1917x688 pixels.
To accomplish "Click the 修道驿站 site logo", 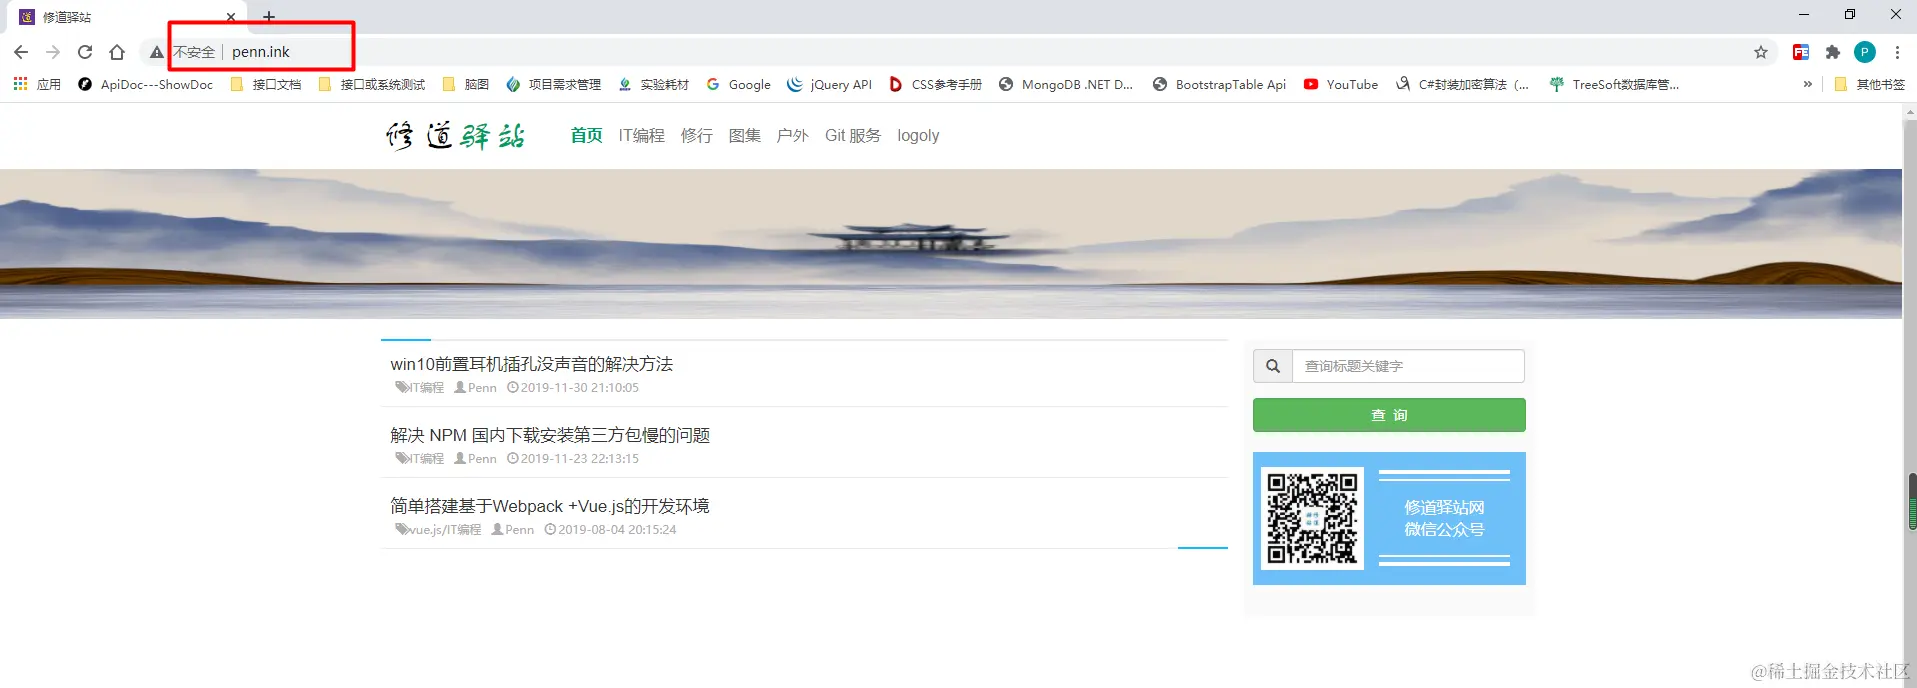I will (457, 135).
